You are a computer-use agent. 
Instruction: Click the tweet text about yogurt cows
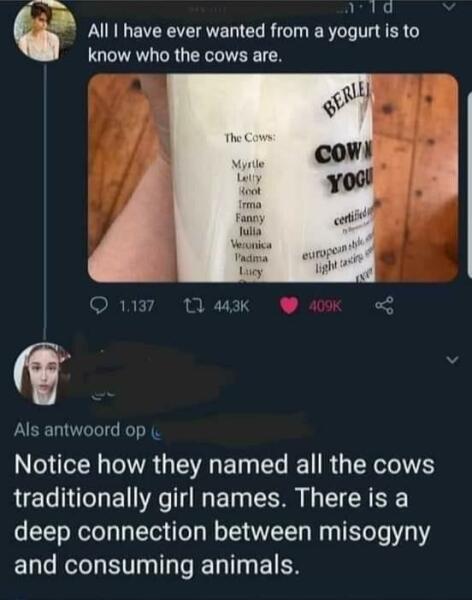pos(253,43)
